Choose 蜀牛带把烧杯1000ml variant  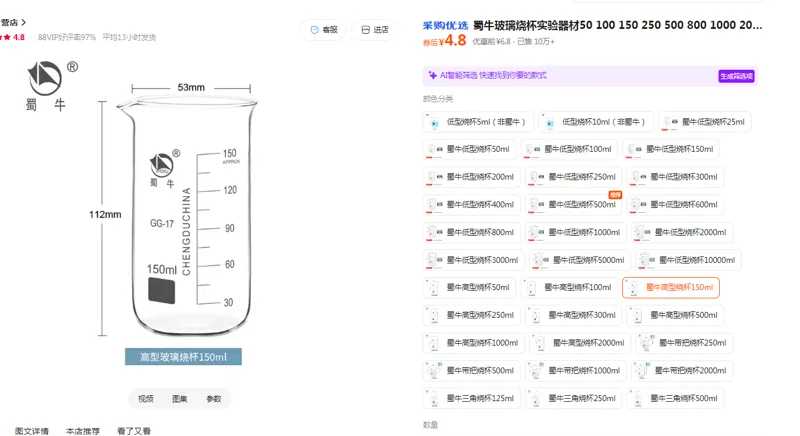[x=576, y=371]
